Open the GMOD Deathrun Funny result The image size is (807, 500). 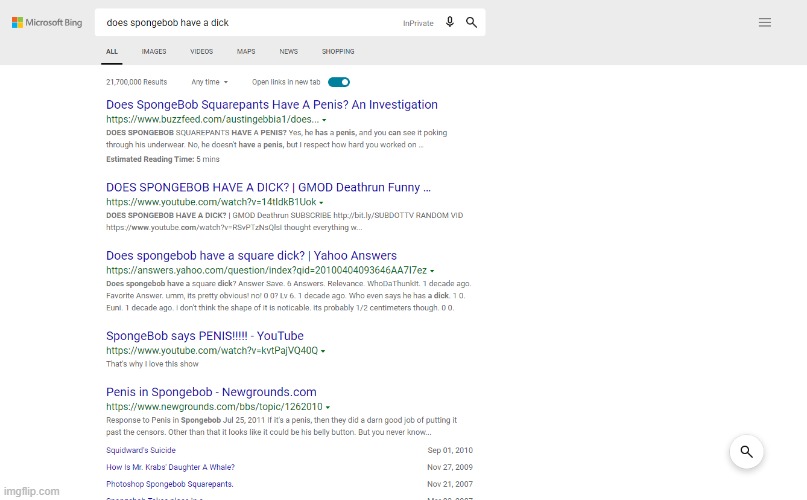click(268, 187)
